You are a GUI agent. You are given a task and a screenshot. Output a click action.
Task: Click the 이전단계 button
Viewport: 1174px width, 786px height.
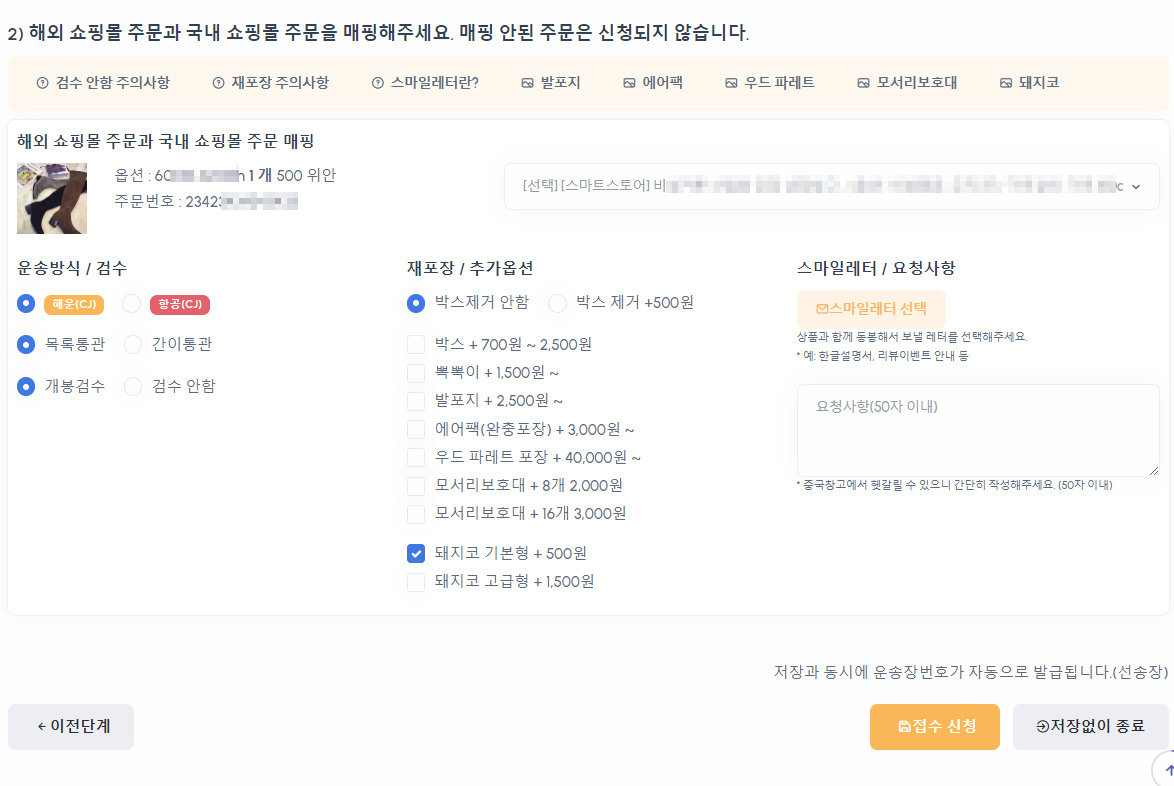coord(70,727)
